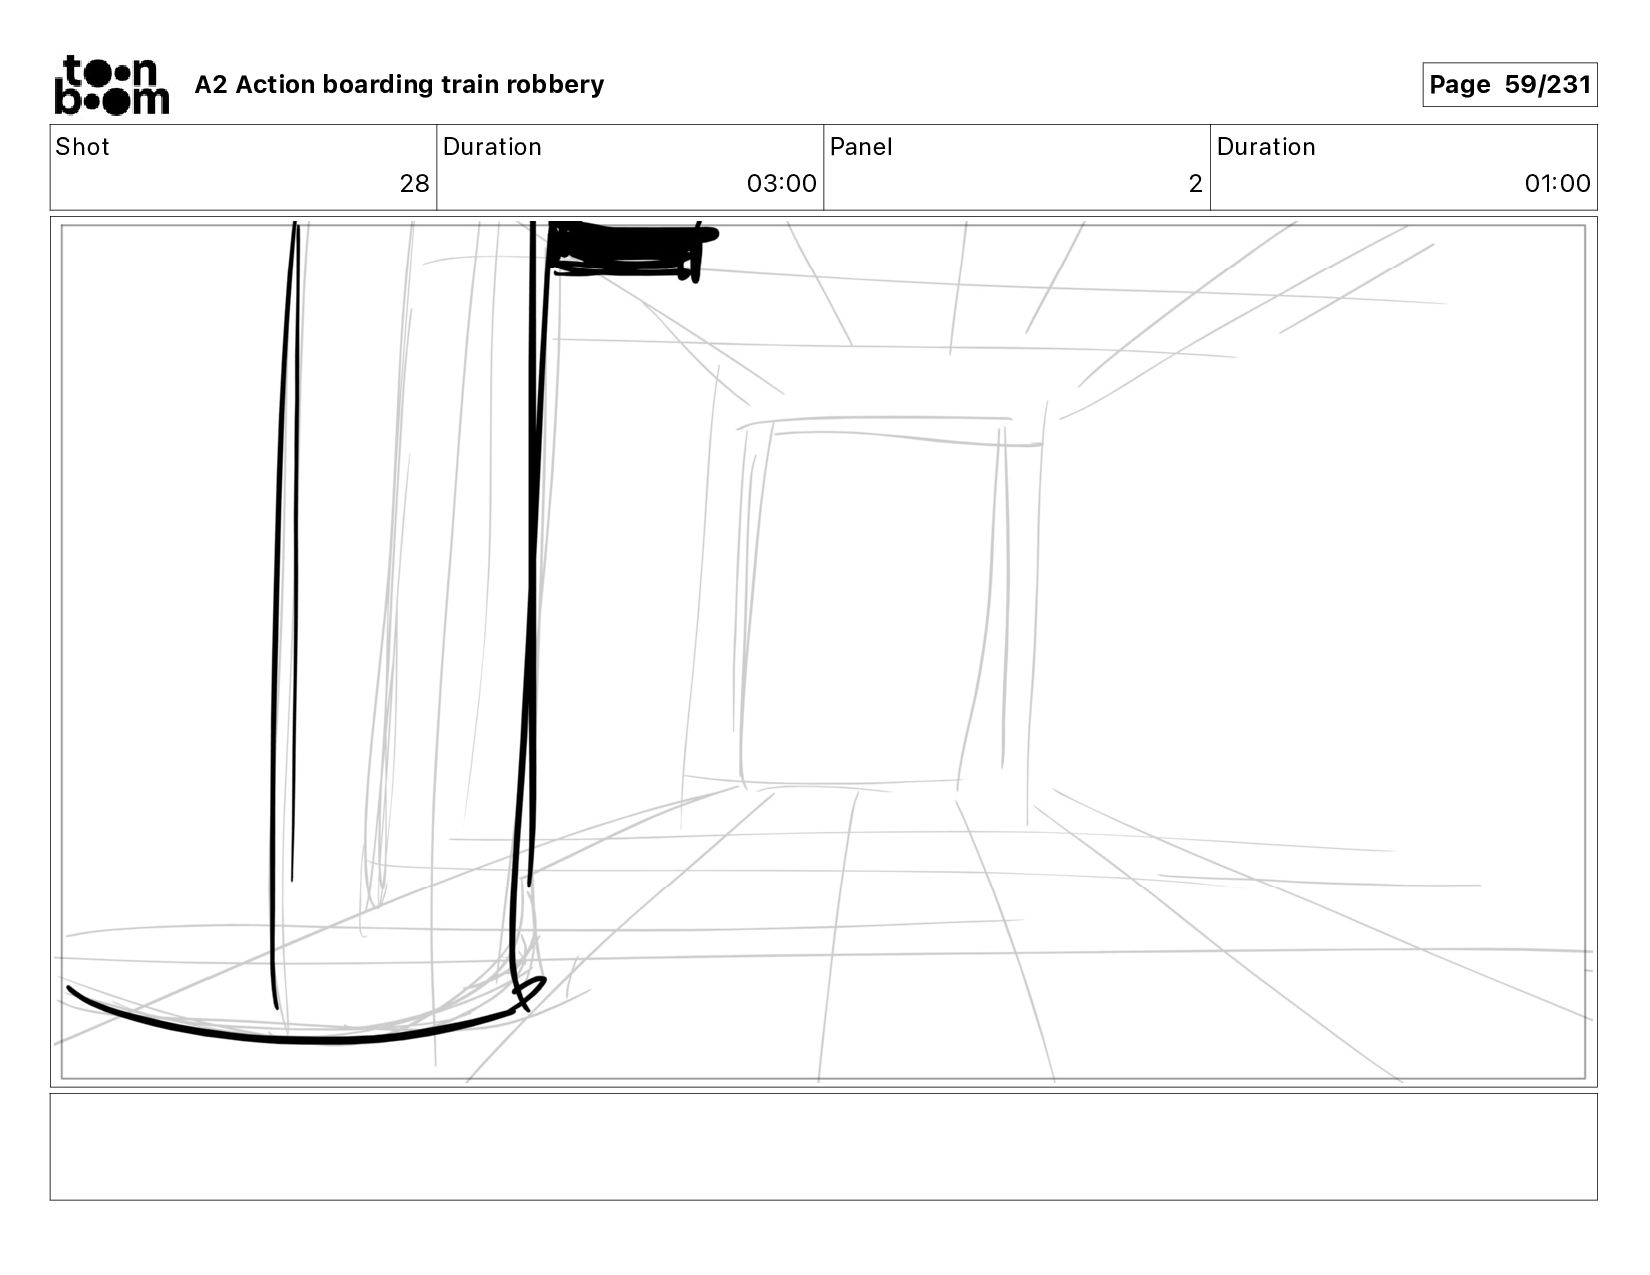The height and width of the screenshot is (1275, 1650).
Task: Select the shot number '28'
Action: [414, 184]
